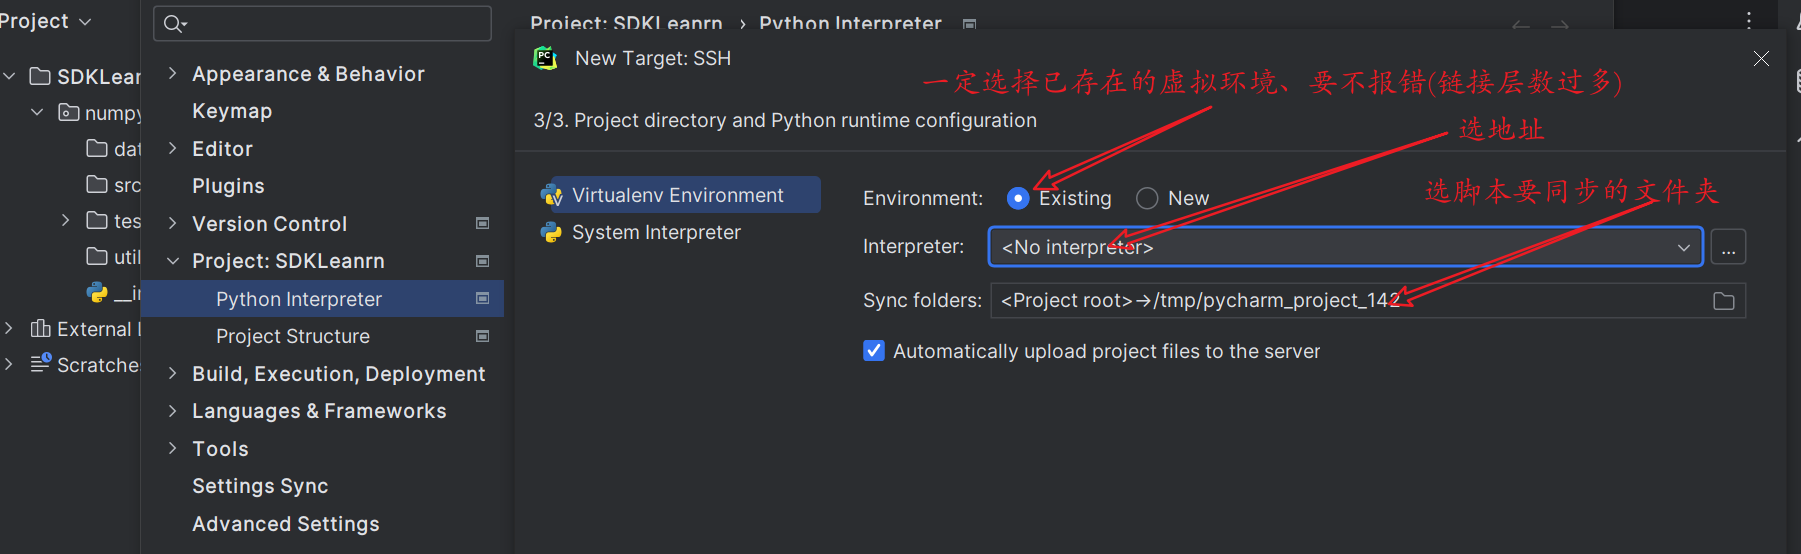This screenshot has width=1801, height=554.
Task: Expand the Tools settings section
Action: [172, 448]
